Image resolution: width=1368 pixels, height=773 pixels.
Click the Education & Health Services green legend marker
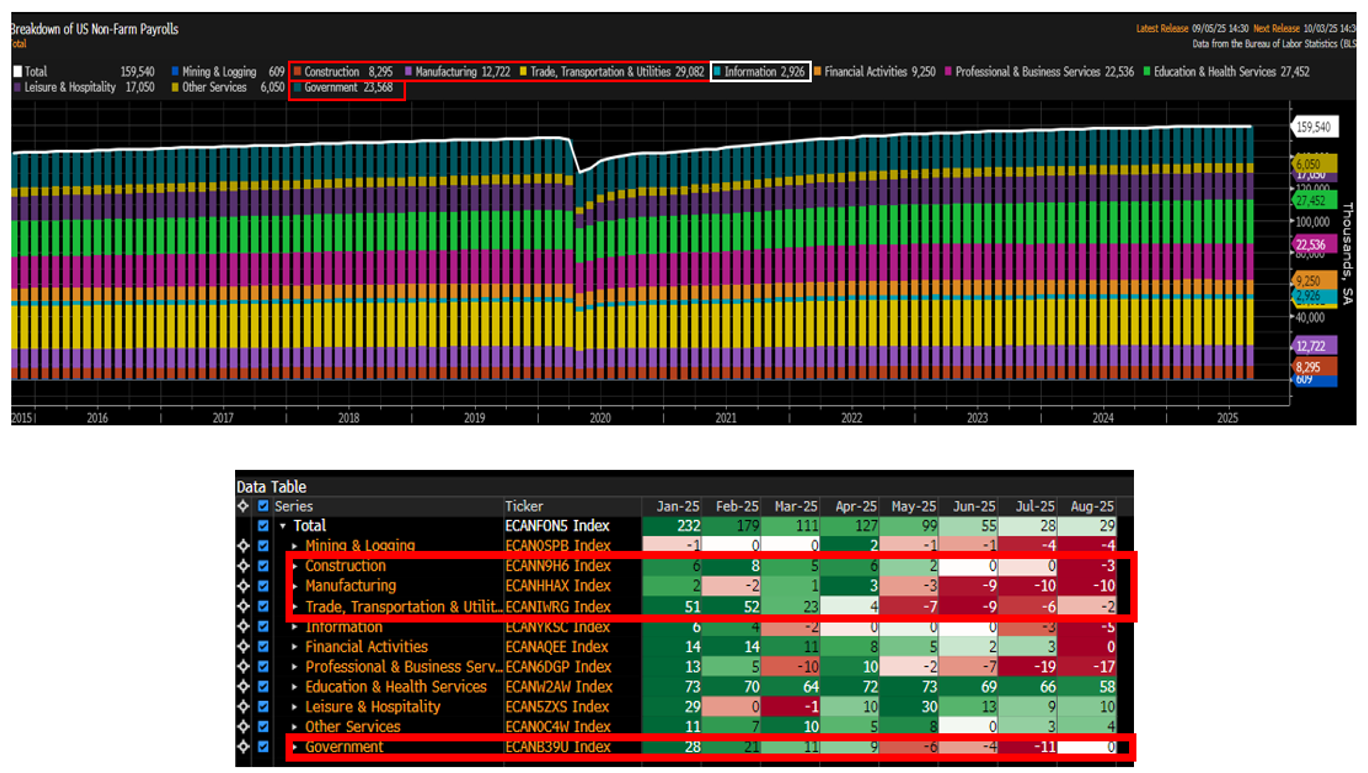tap(1147, 72)
